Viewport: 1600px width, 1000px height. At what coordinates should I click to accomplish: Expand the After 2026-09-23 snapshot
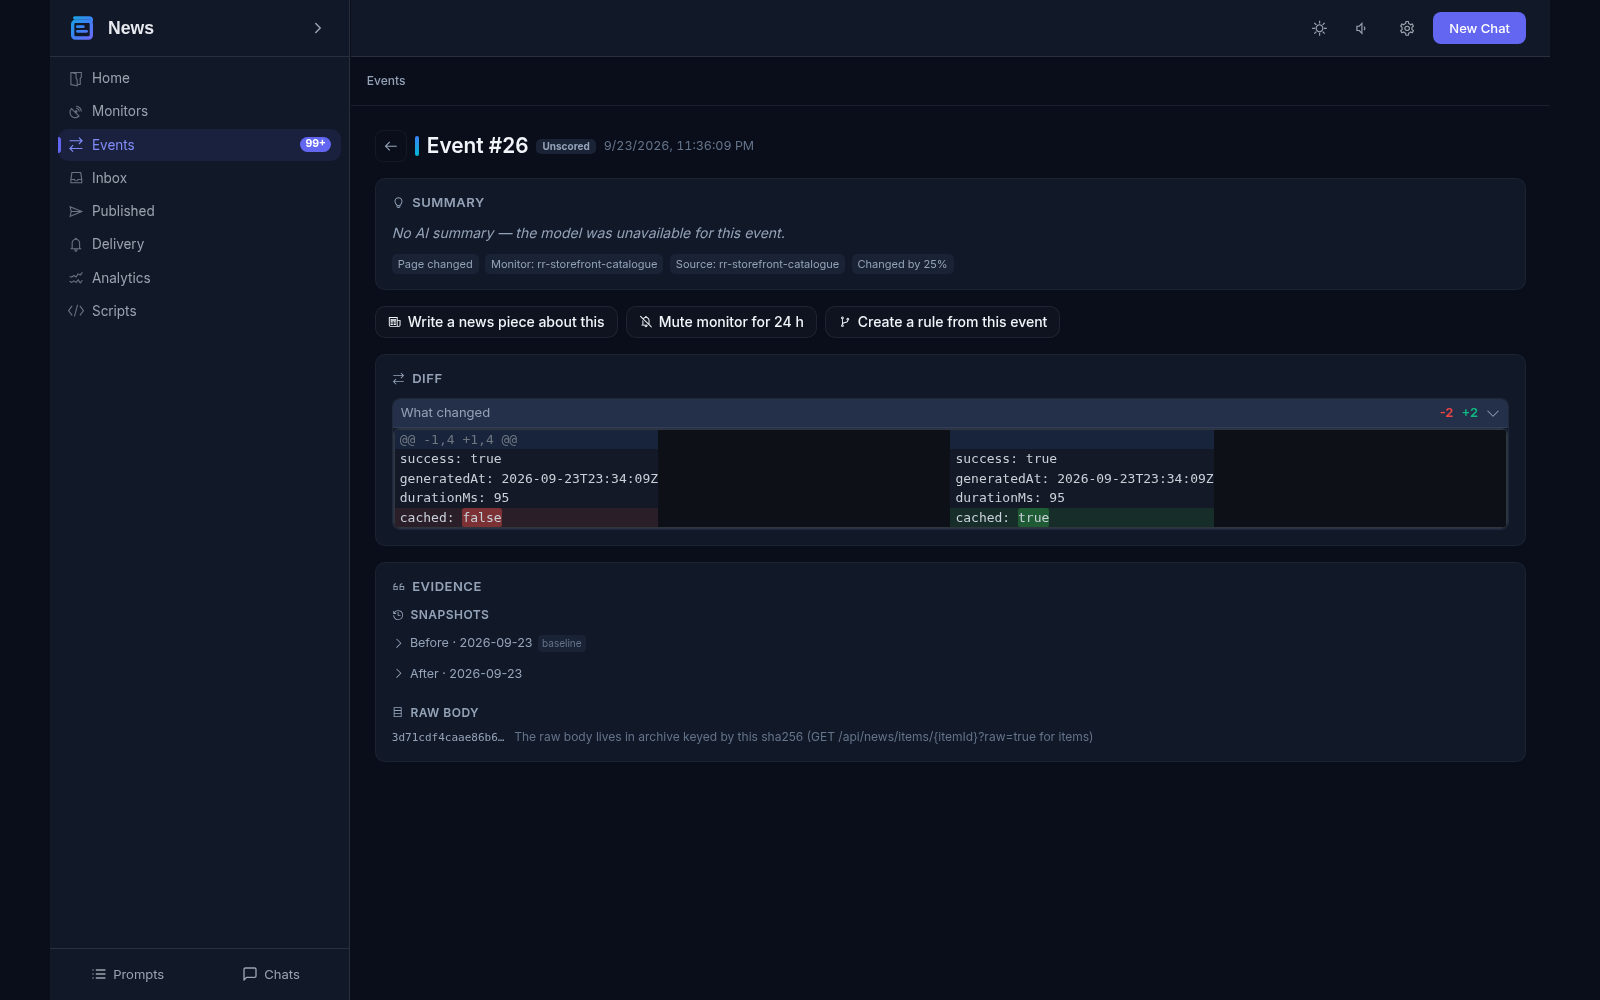point(458,674)
